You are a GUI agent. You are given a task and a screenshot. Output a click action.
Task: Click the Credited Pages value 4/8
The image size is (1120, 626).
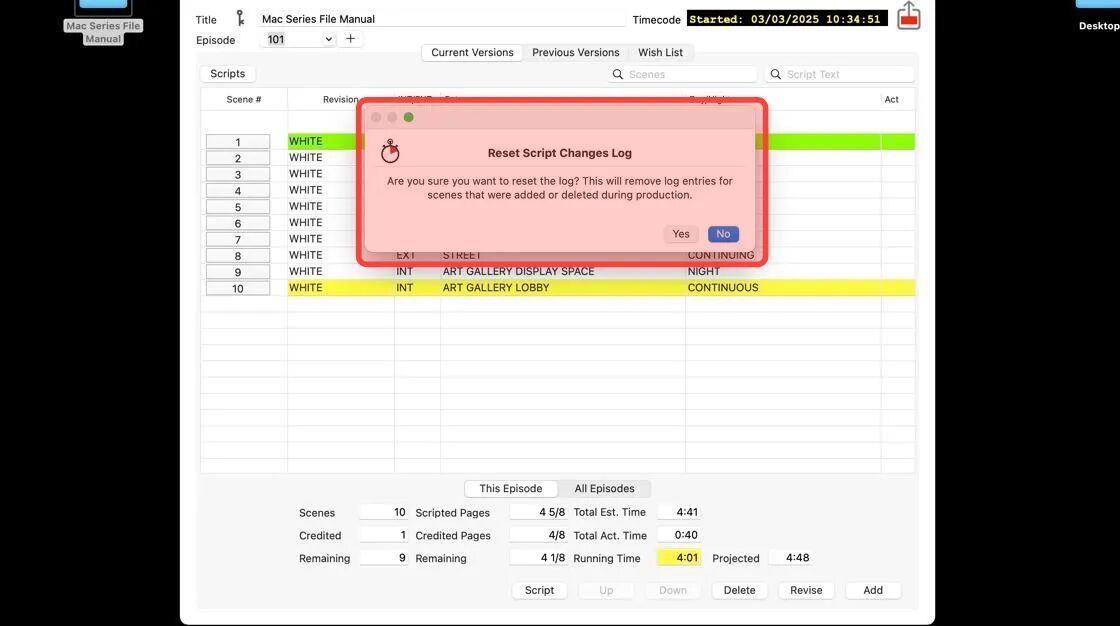(x=539, y=535)
